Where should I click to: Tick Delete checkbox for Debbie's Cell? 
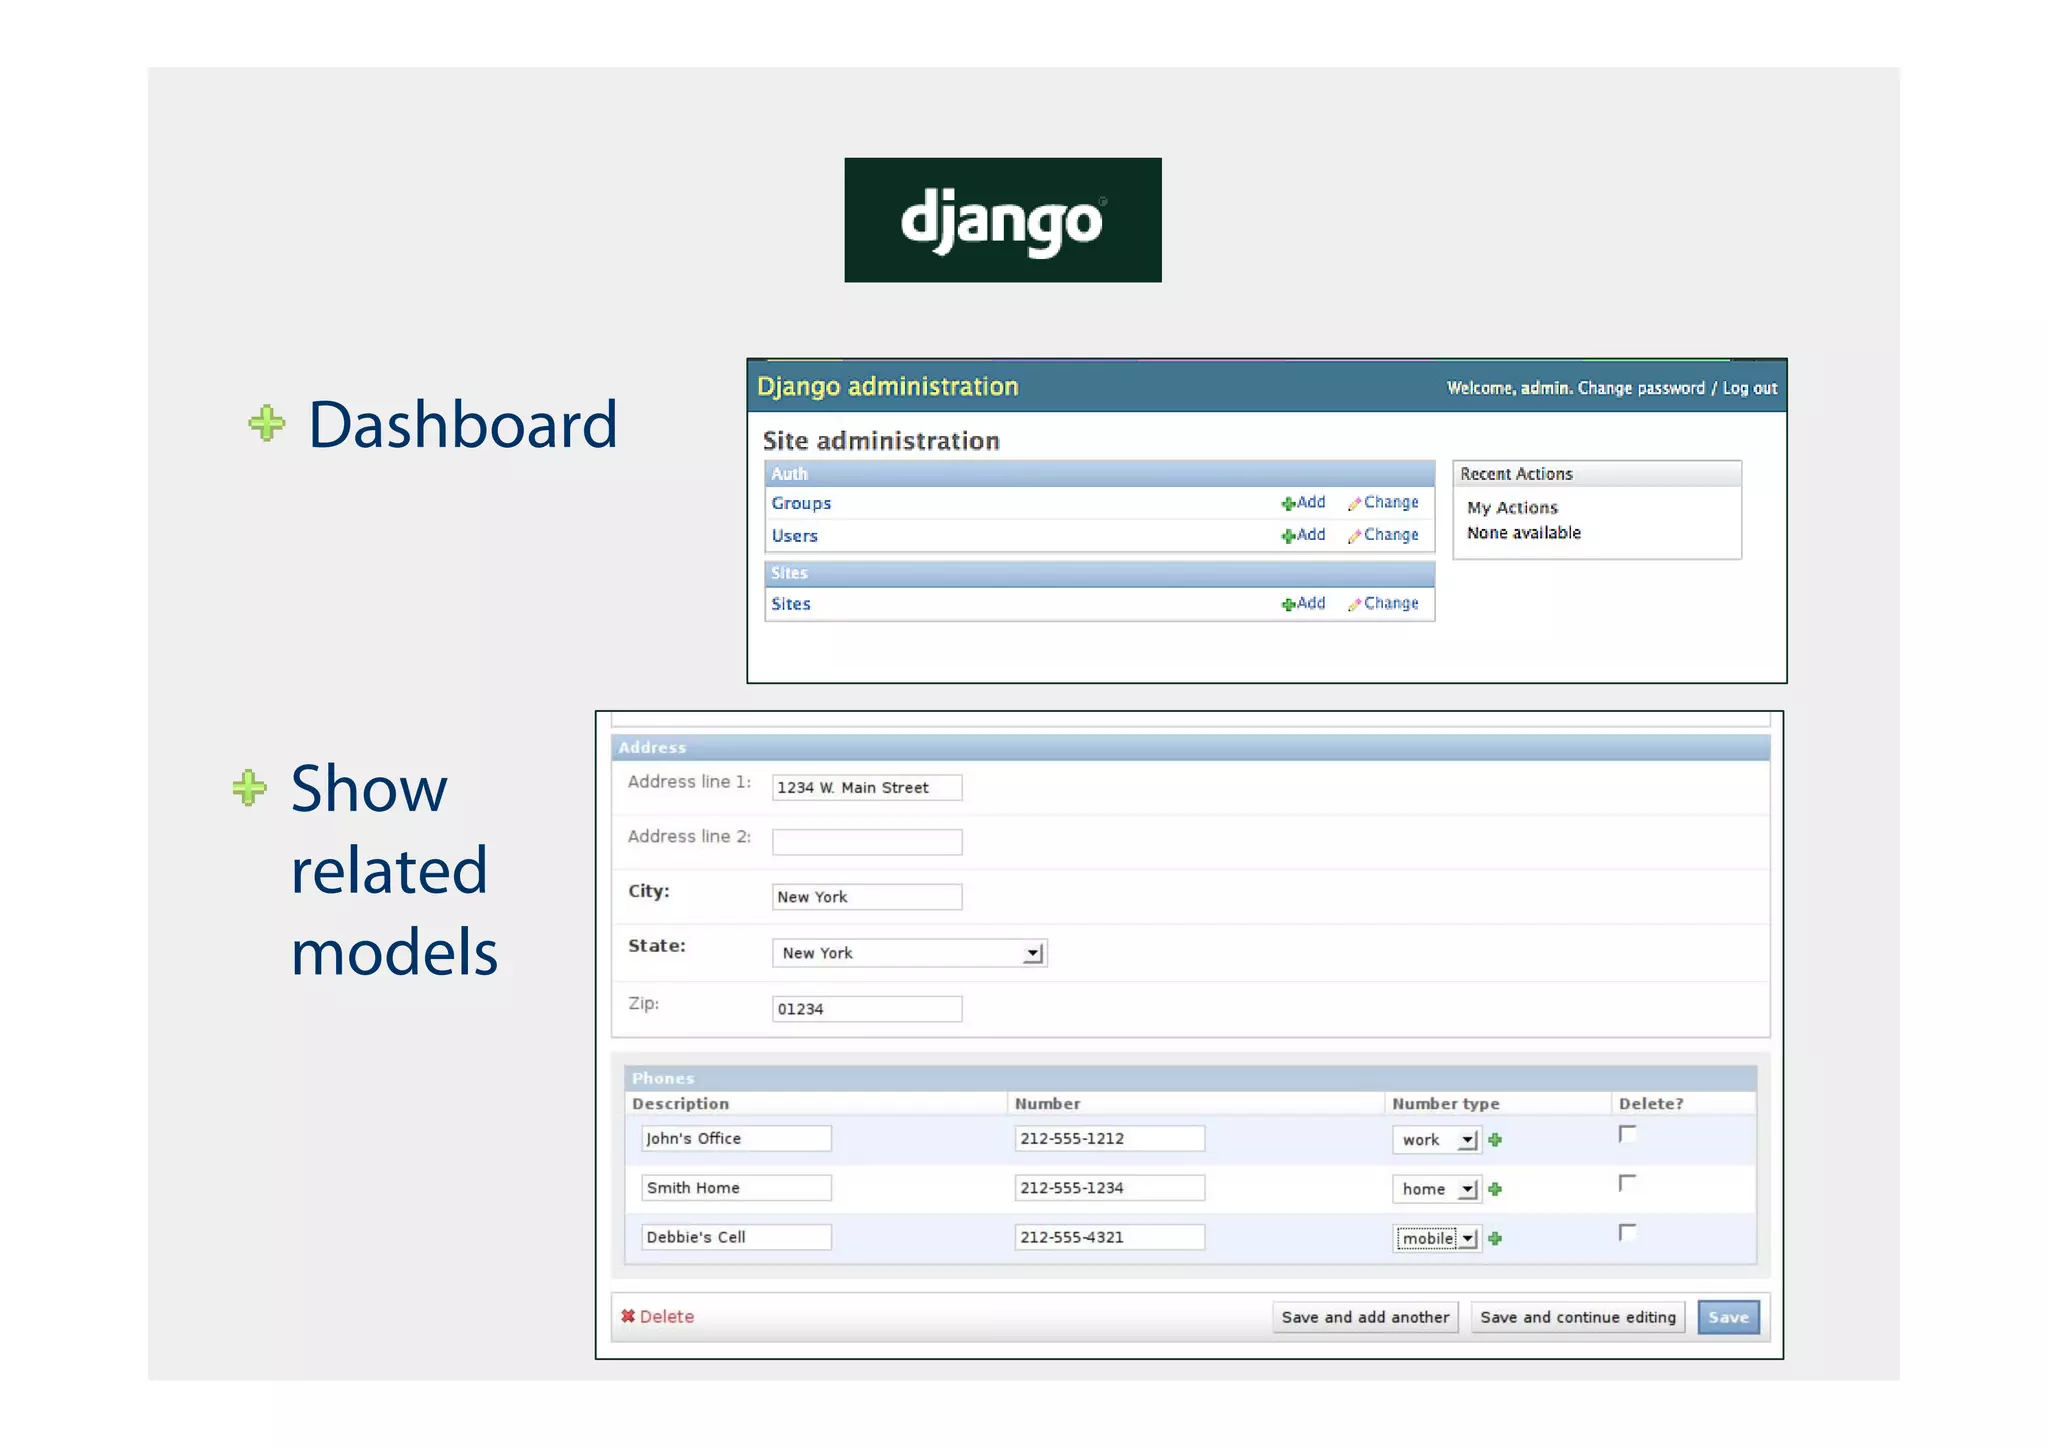coord(1627,1232)
